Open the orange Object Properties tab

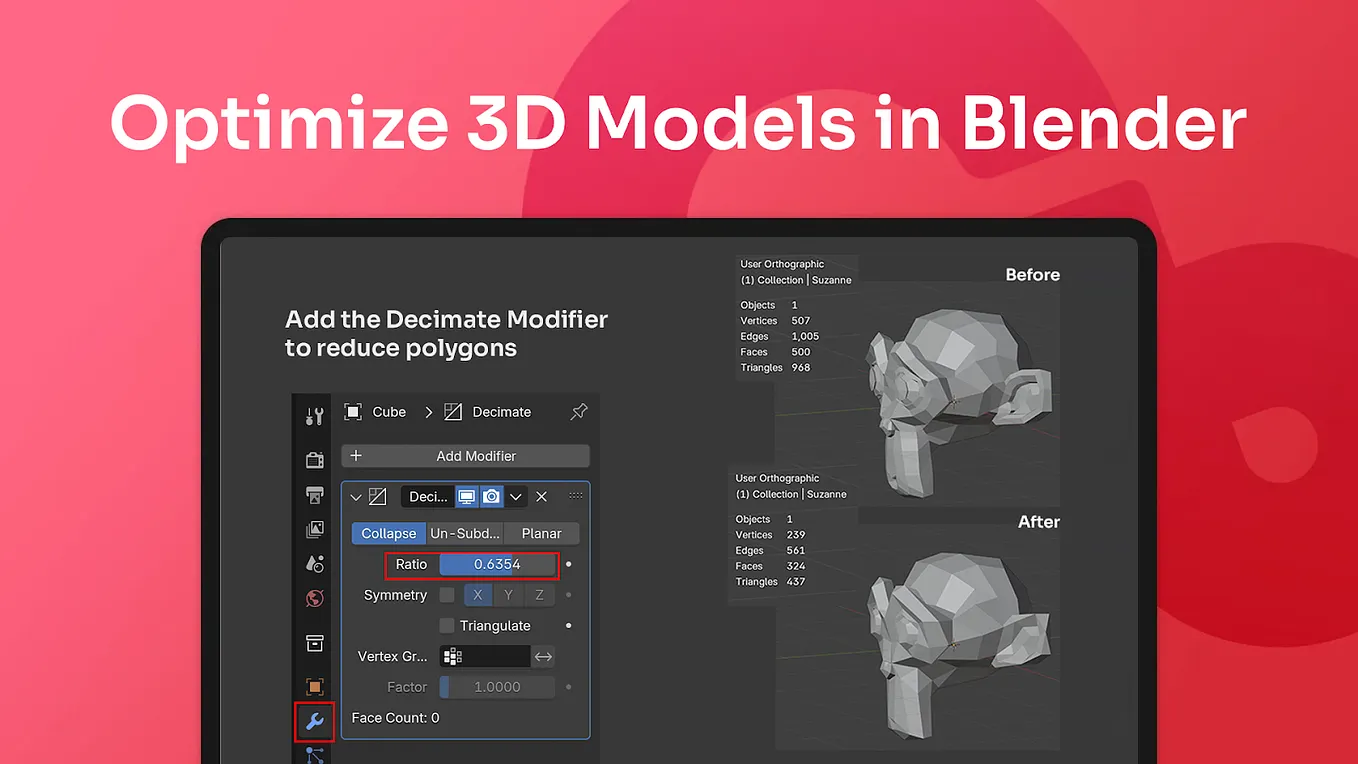click(314, 686)
